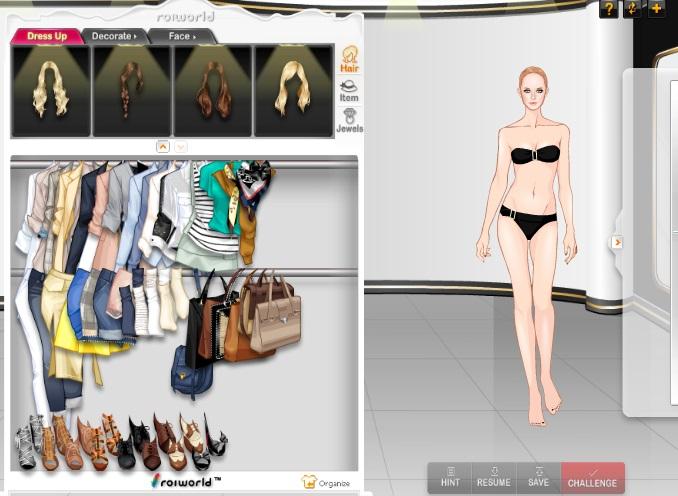Select the Hair category icon

350,59
